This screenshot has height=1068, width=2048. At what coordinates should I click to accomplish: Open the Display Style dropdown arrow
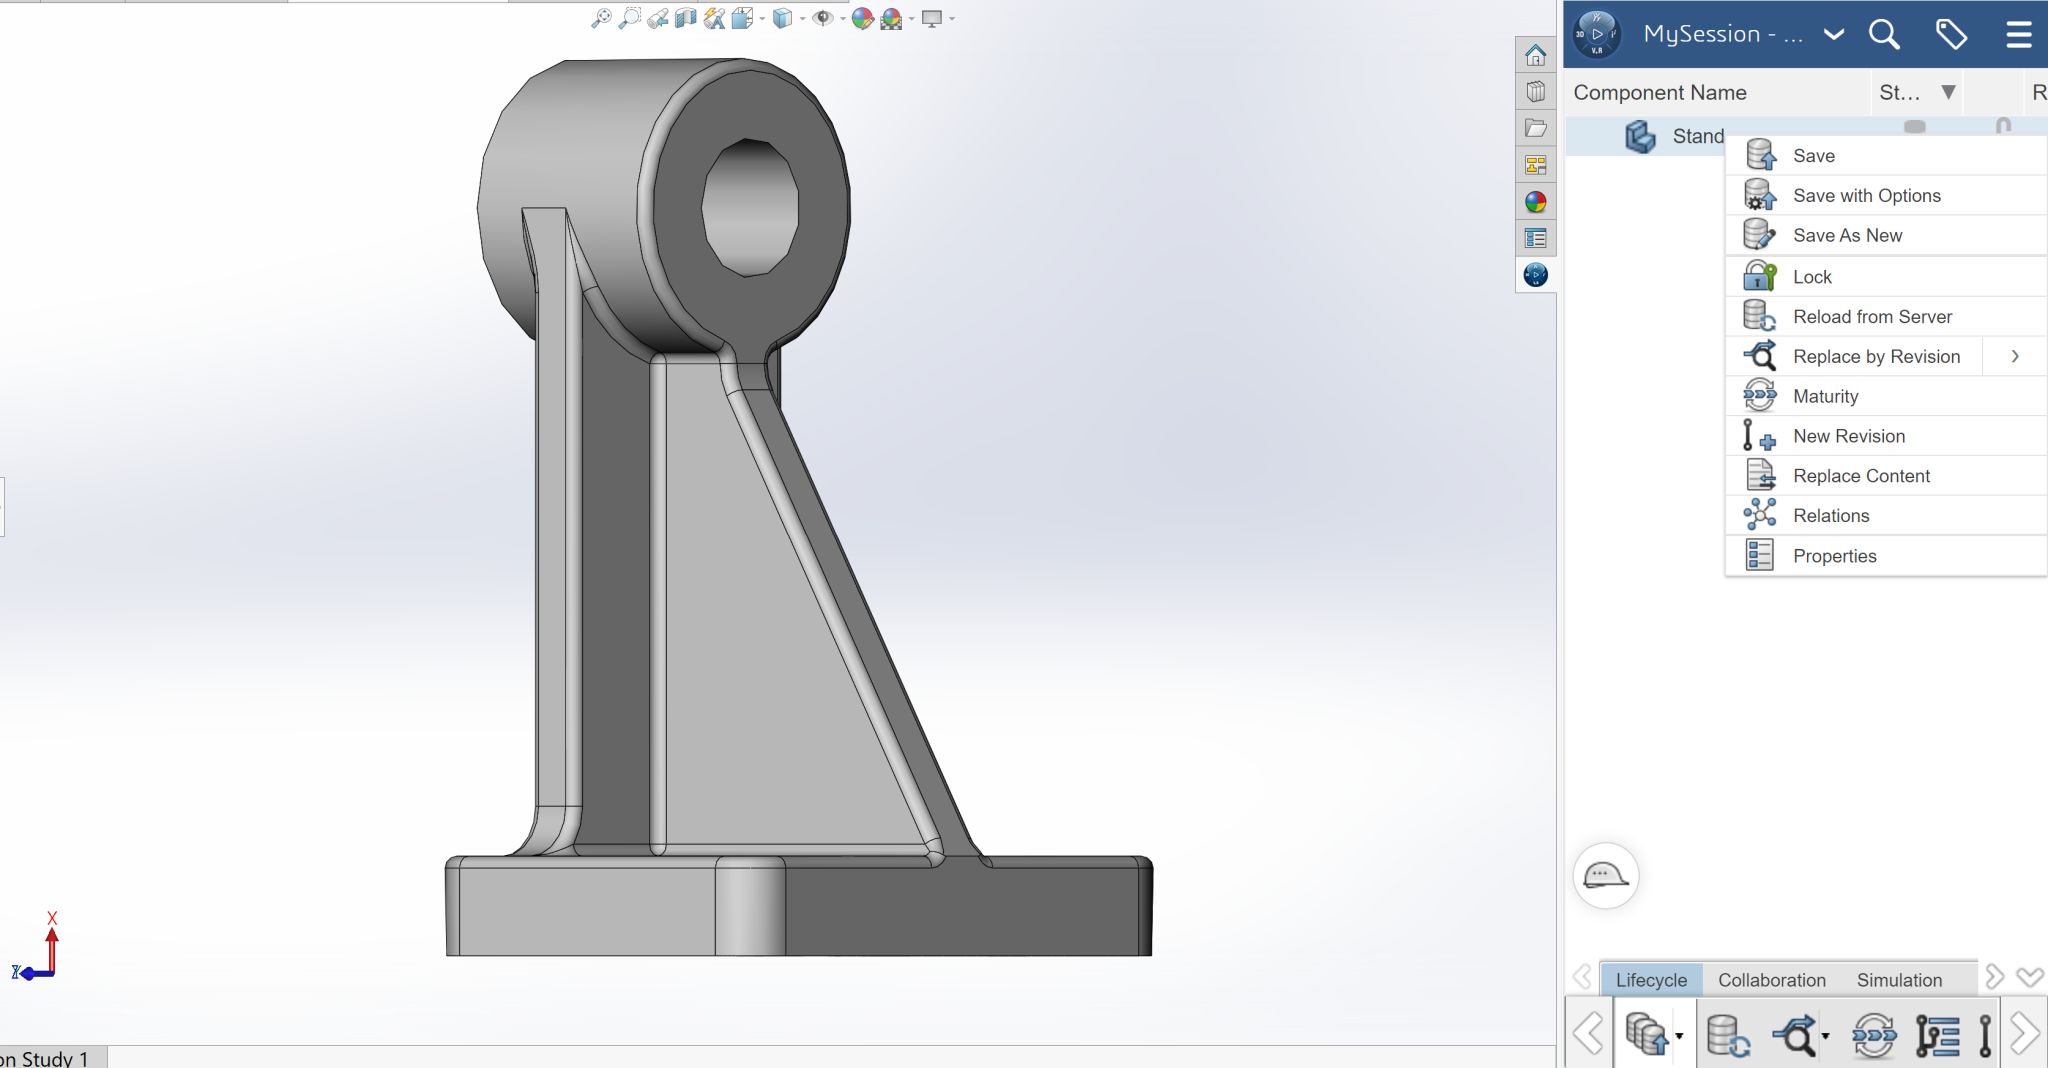pos(802,18)
